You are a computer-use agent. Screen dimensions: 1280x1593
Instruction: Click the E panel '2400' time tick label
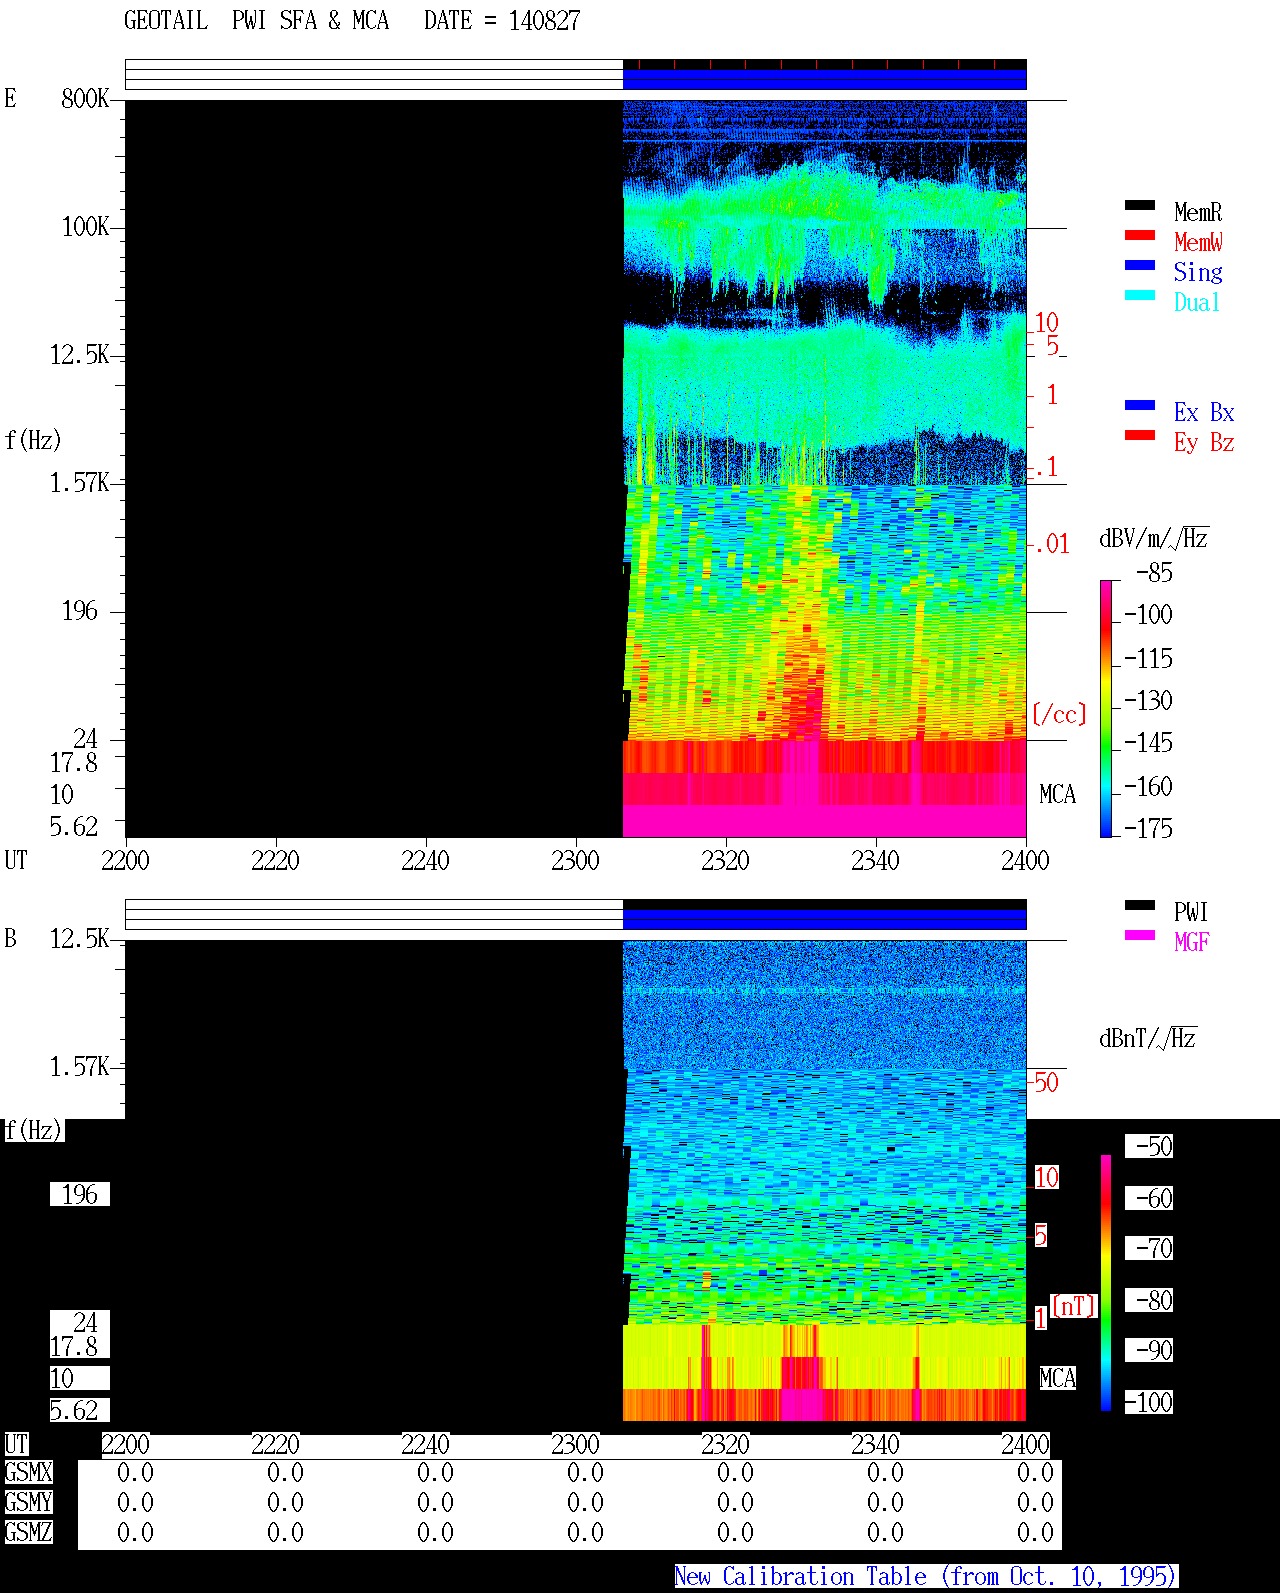(x=1025, y=860)
